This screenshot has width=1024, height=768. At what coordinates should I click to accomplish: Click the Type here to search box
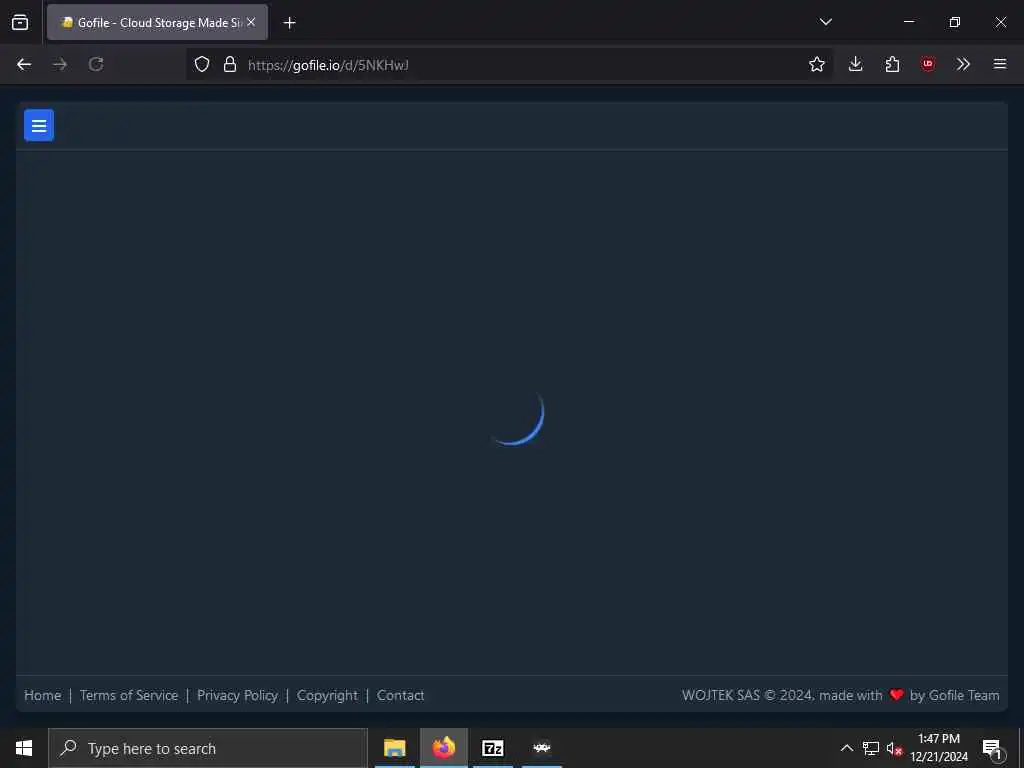(x=208, y=748)
